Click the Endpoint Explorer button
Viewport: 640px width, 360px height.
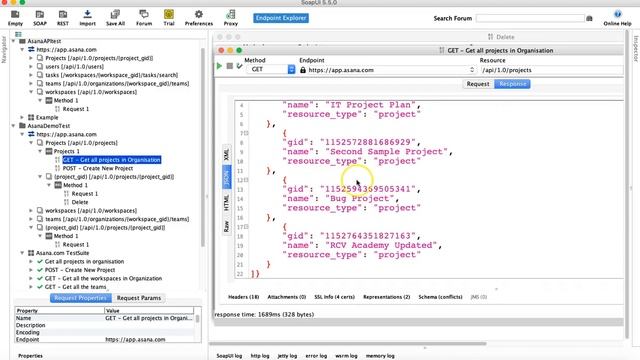[x=281, y=18]
